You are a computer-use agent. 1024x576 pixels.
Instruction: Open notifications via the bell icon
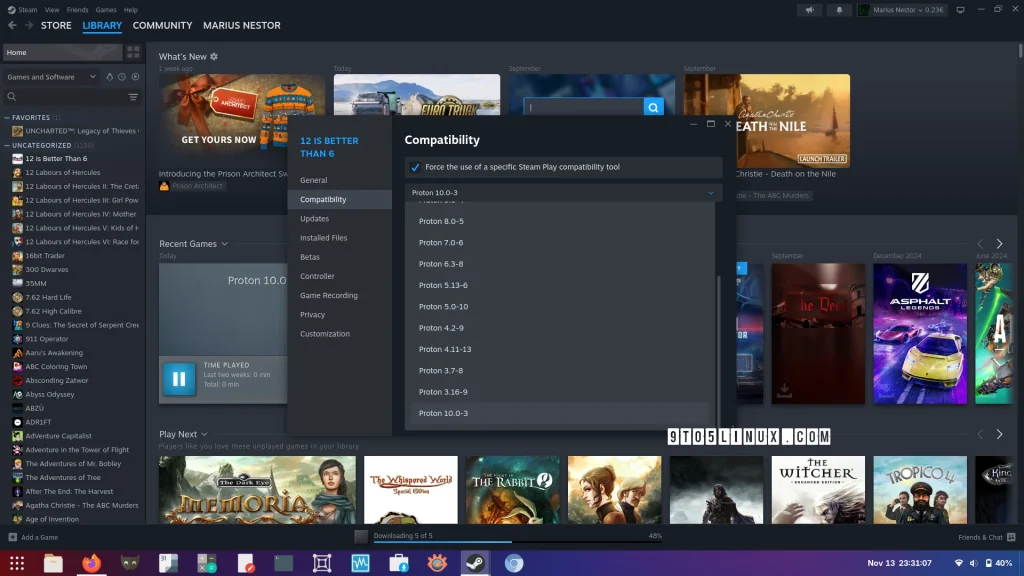(x=839, y=9)
